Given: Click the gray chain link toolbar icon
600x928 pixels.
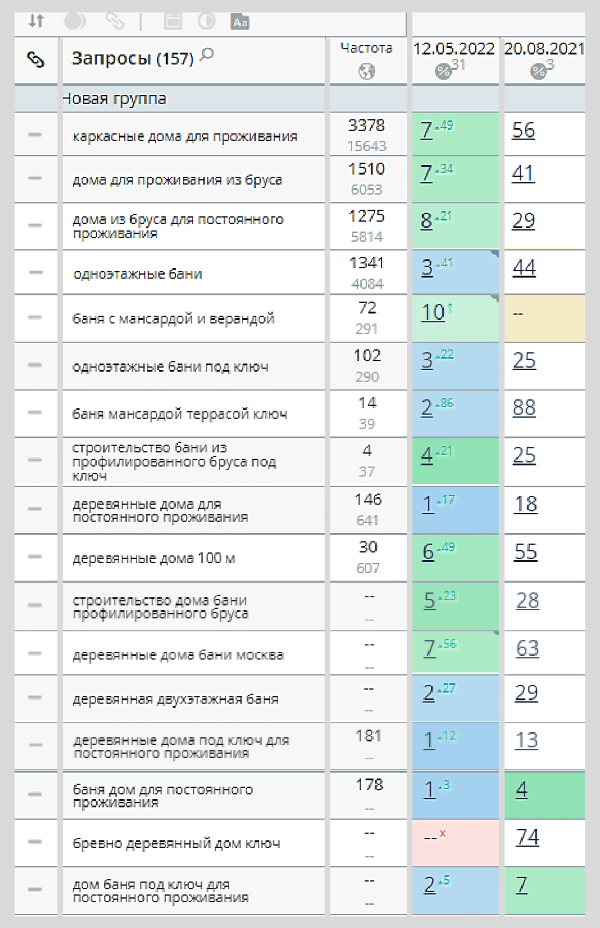Looking at the screenshot, I should pyautogui.click(x=114, y=21).
